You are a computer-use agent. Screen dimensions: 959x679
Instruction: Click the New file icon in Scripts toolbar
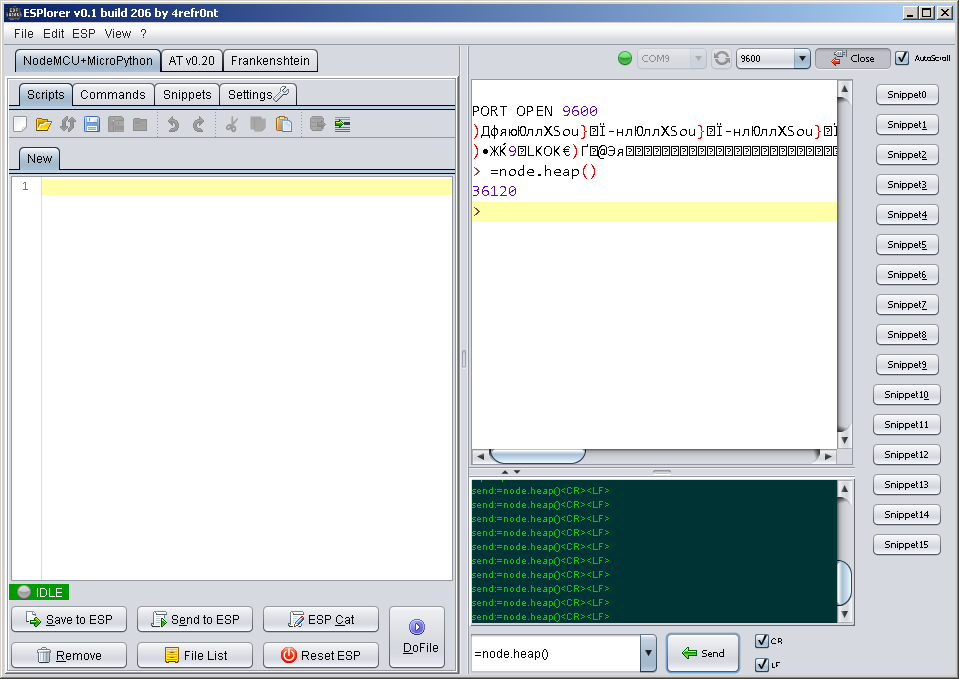[20, 125]
